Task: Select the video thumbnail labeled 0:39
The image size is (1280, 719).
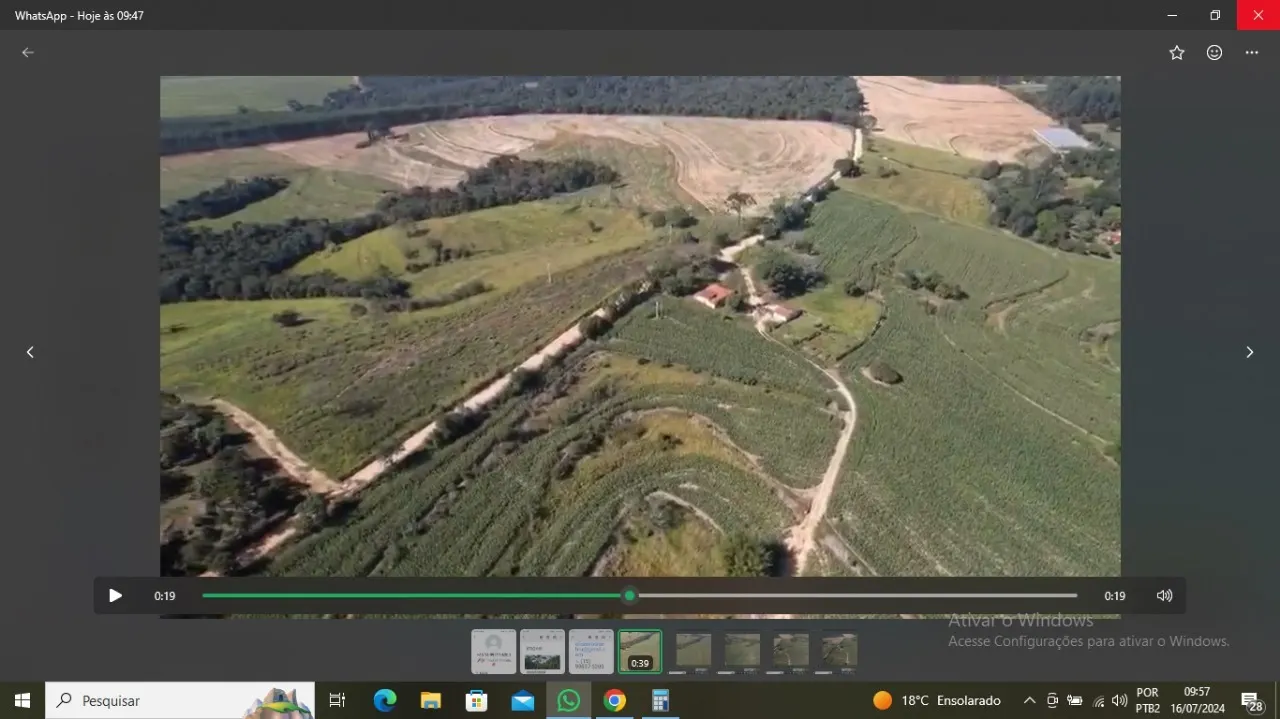Action: 640,651
